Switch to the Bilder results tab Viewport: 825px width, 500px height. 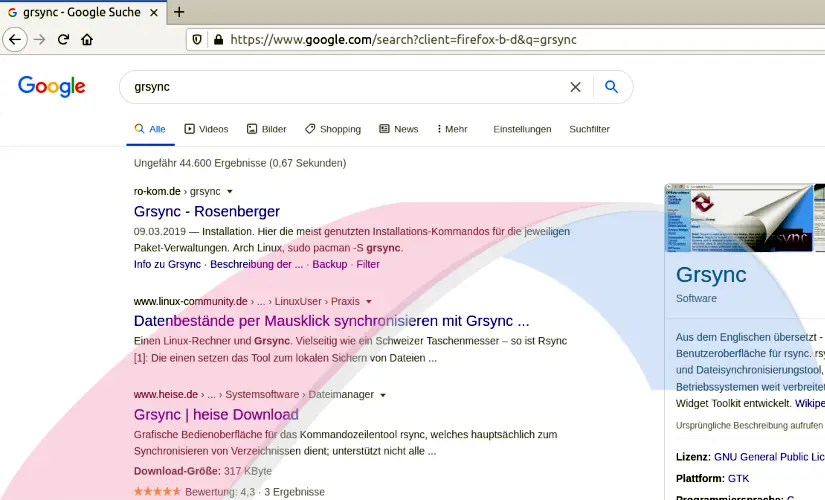(267, 129)
